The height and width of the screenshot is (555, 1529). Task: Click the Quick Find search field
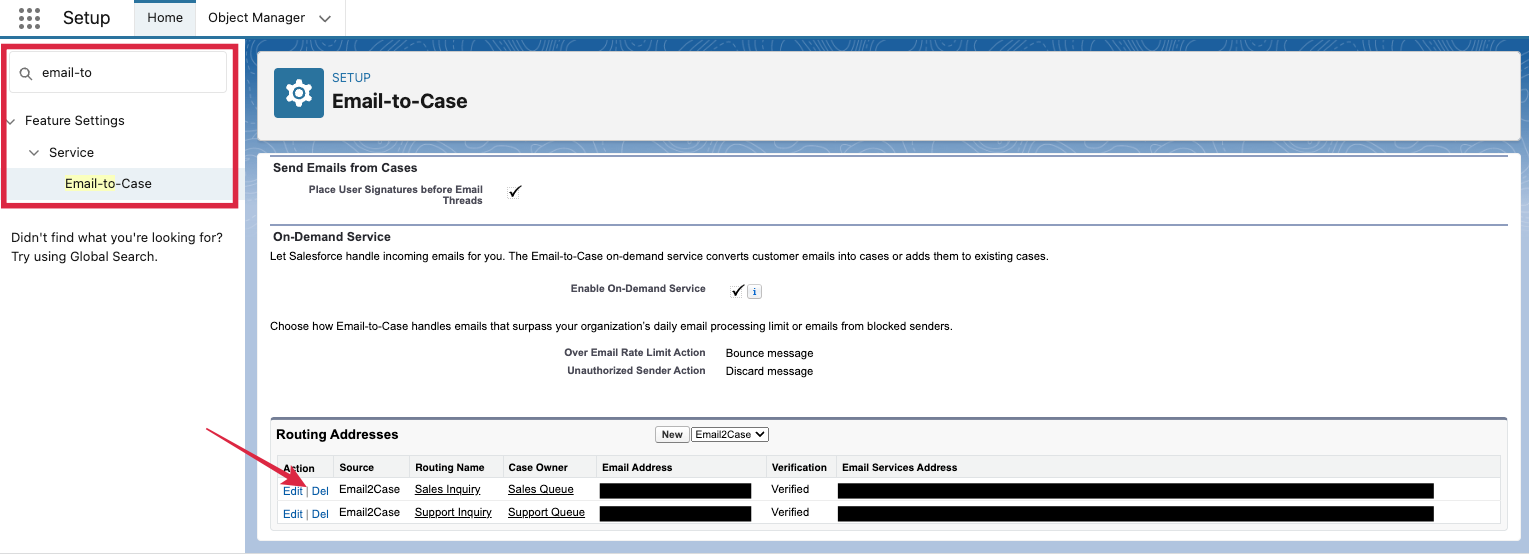tap(118, 73)
